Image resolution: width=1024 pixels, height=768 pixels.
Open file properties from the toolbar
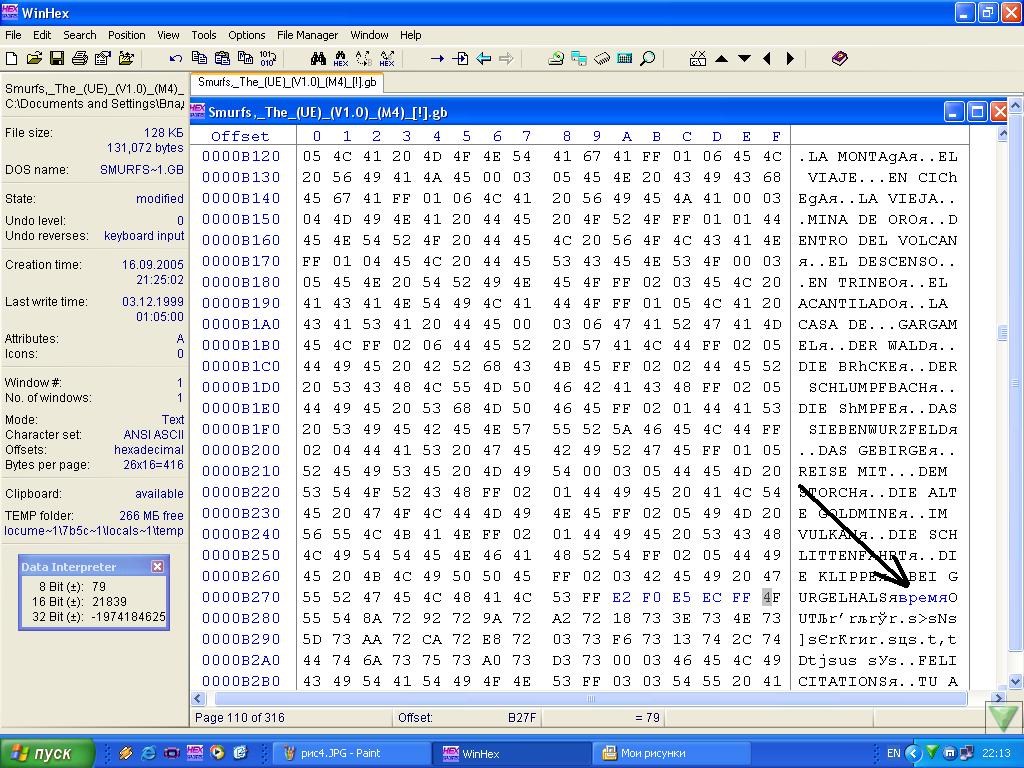pyautogui.click(x=103, y=59)
